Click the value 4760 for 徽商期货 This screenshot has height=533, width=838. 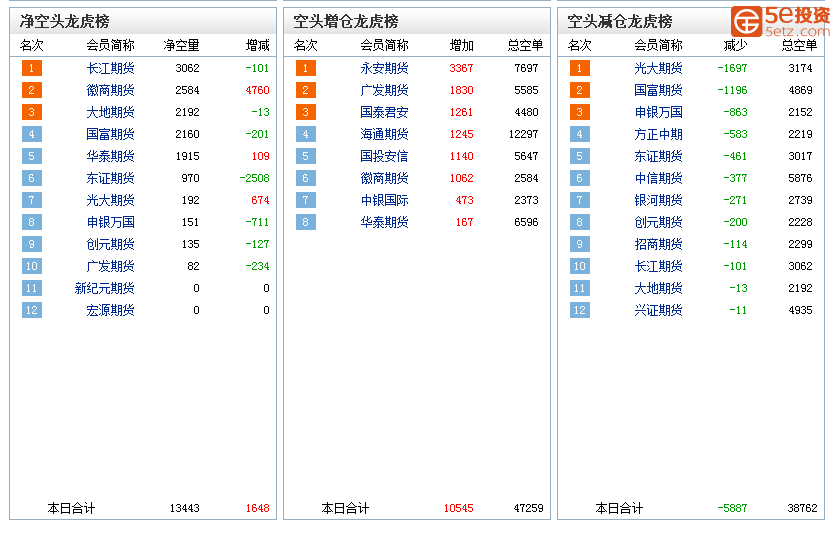click(x=258, y=90)
